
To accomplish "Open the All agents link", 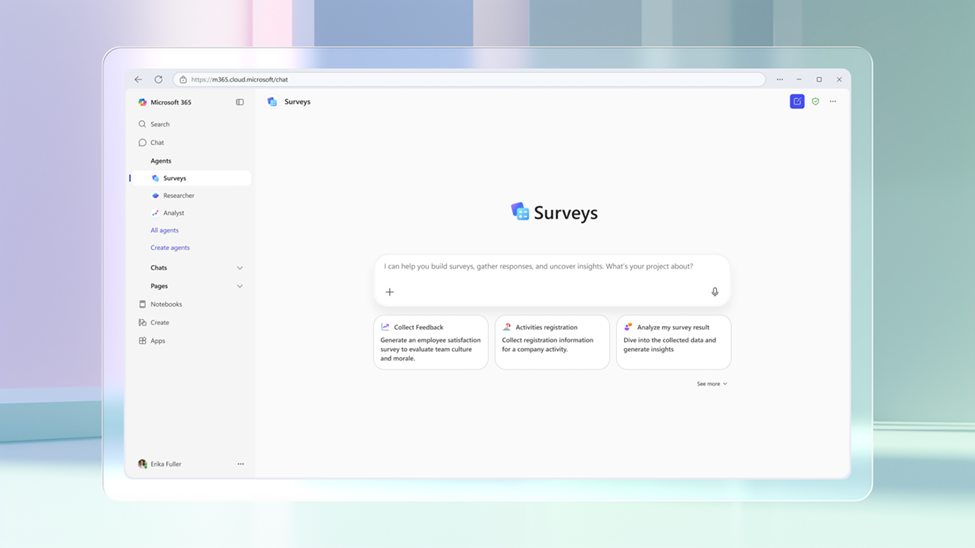I will (164, 230).
